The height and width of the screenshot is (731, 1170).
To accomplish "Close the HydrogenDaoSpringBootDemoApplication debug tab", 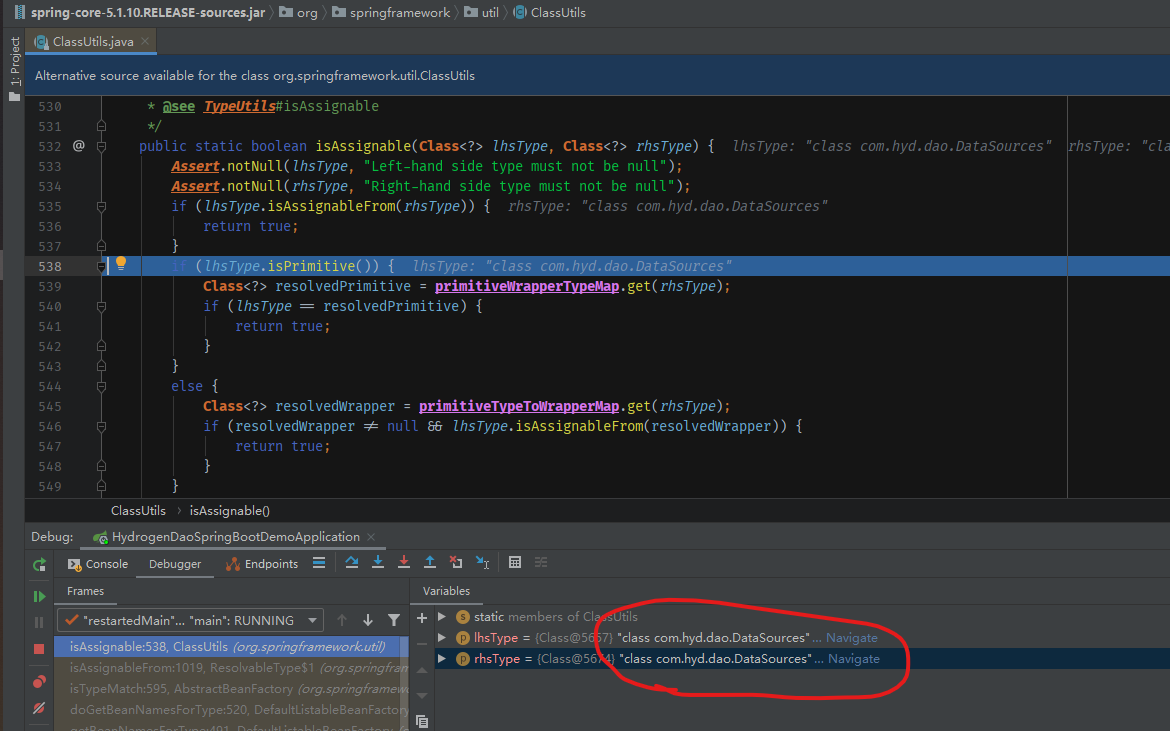I will (371, 537).
